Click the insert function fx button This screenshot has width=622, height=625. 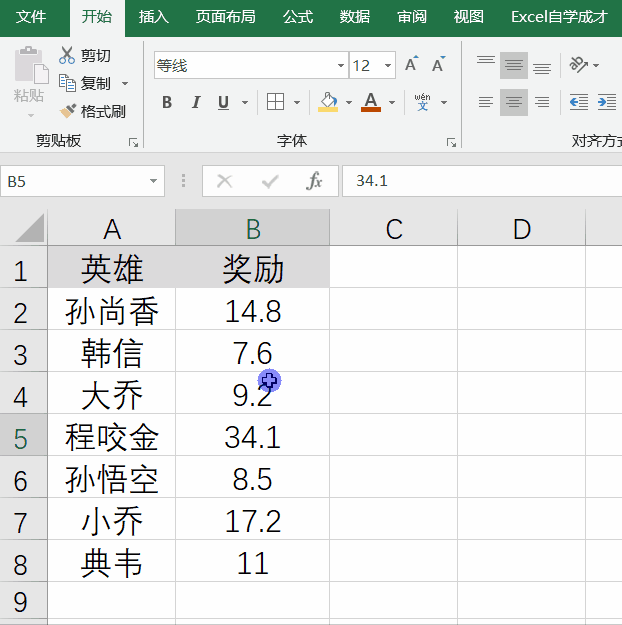(x=315, y=181)
